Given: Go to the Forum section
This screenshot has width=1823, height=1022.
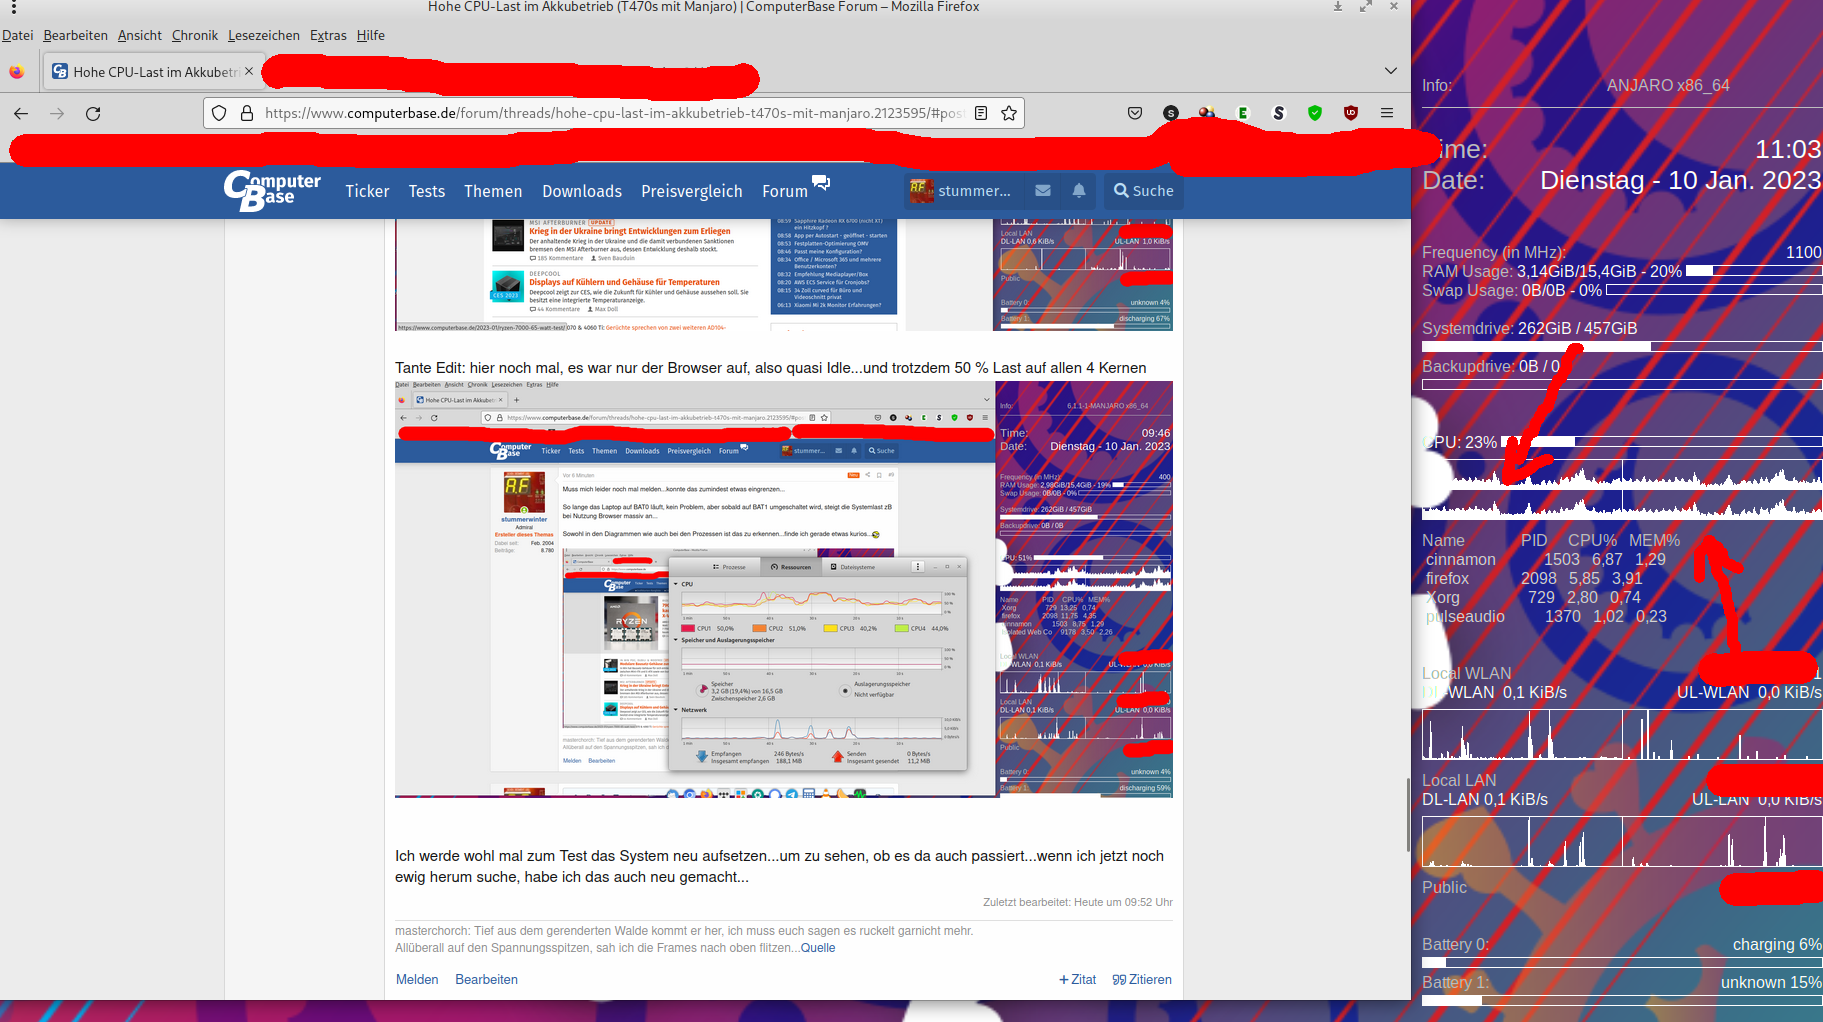Looking at the screenshot, I should pyautogui.click(x=784, y=191).
